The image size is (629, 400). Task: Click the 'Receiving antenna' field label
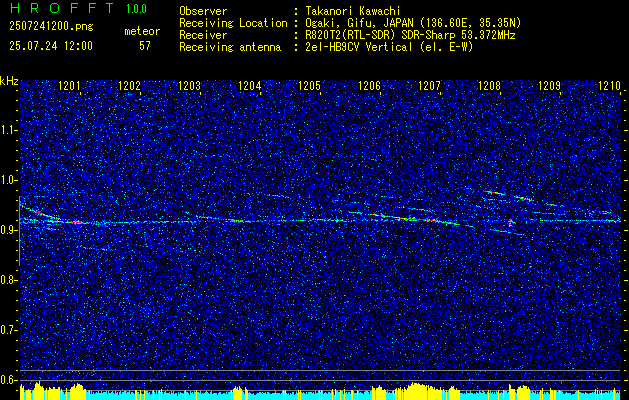tap(230, 47)
